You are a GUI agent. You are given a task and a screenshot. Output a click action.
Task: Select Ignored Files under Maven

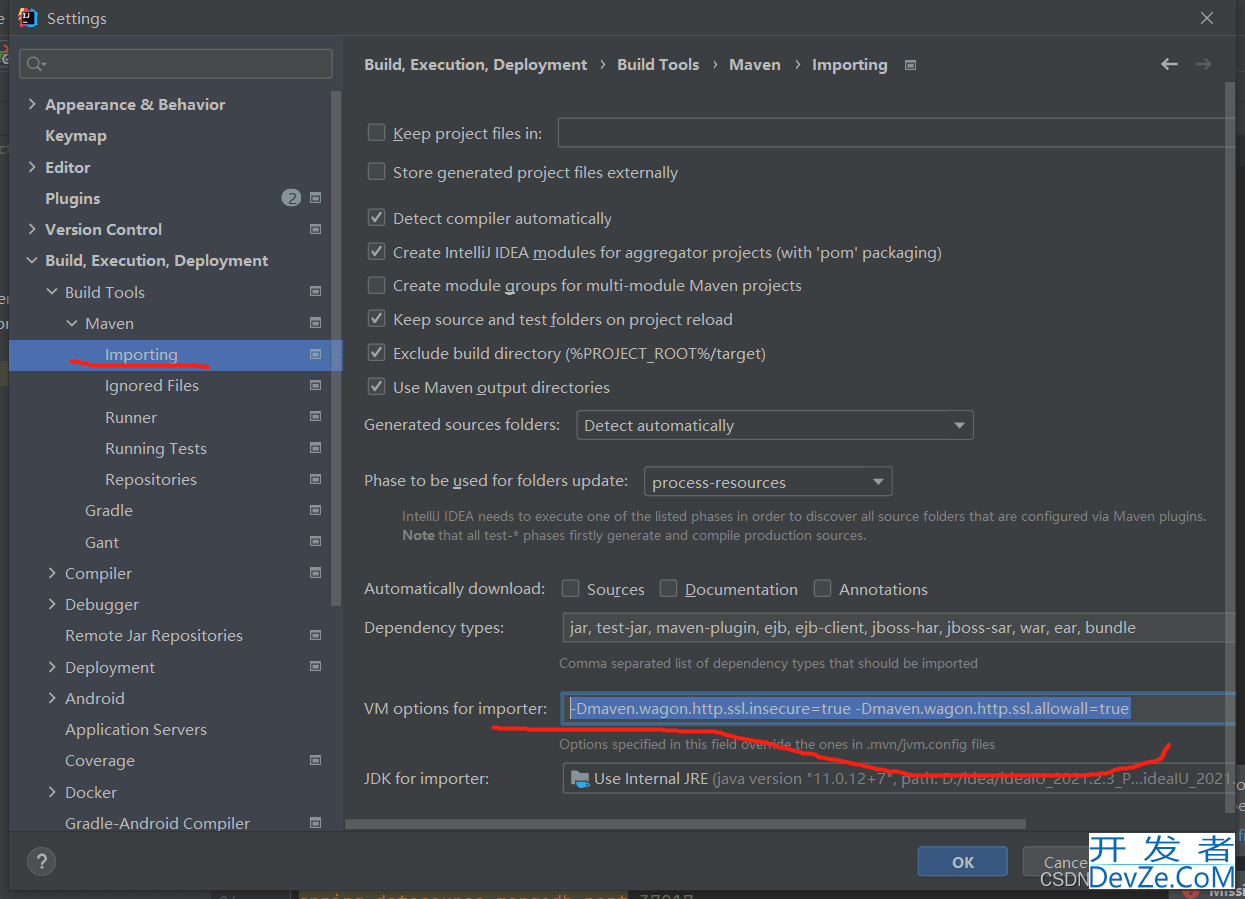pyautogui.click(x=152, y=385)
